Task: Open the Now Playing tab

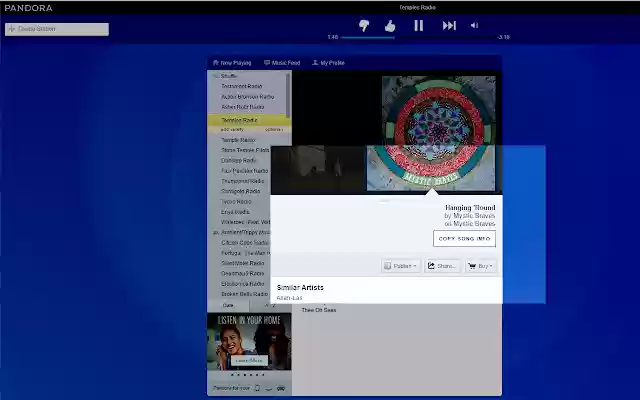Action: tap(232, 63)
